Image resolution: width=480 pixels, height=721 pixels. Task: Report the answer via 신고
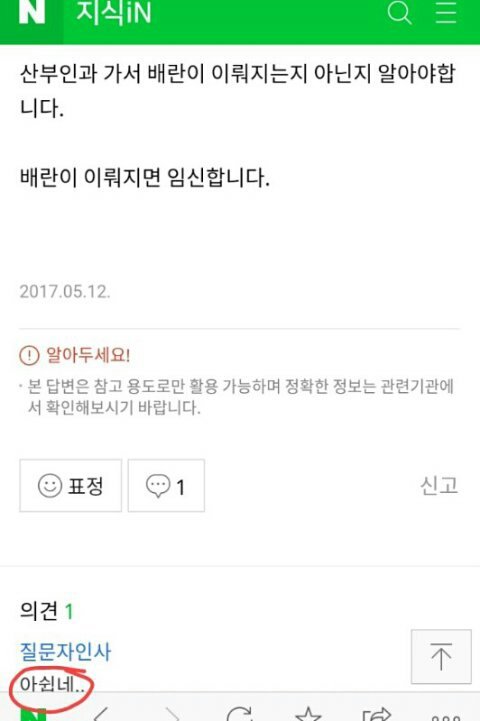[439, 485]
